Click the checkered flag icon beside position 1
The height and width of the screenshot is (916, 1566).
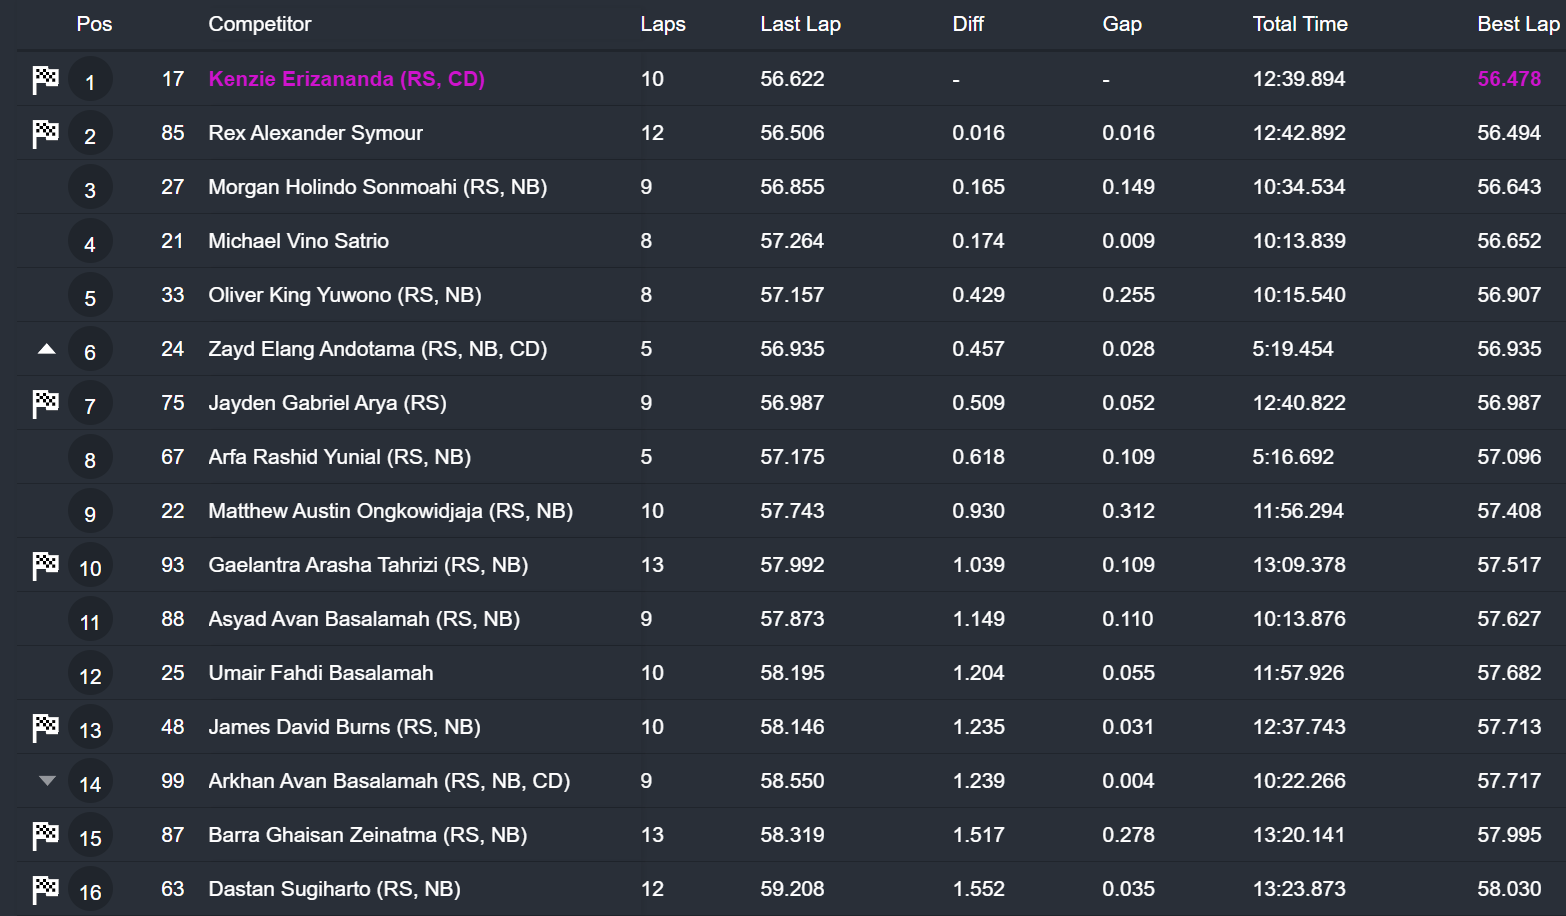[45, 79]
